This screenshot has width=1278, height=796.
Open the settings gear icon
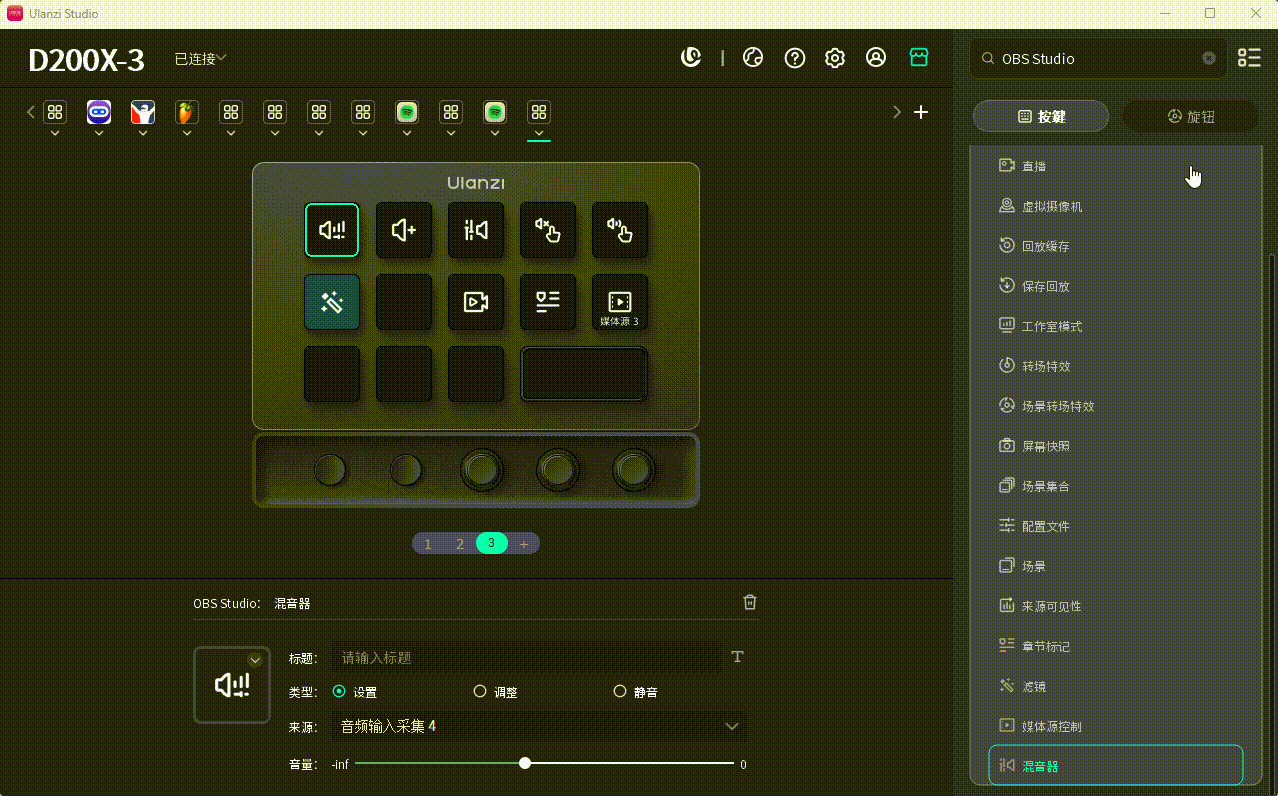coord(835,58)
